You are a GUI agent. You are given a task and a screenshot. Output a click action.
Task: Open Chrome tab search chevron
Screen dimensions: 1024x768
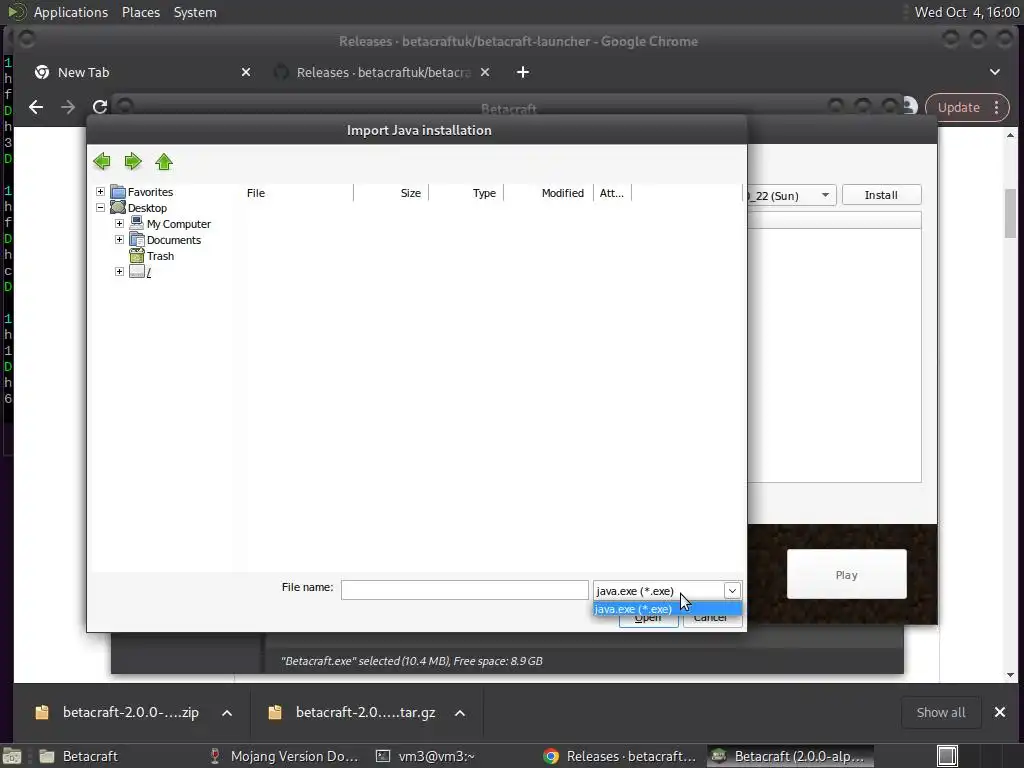tap(995, 72)
